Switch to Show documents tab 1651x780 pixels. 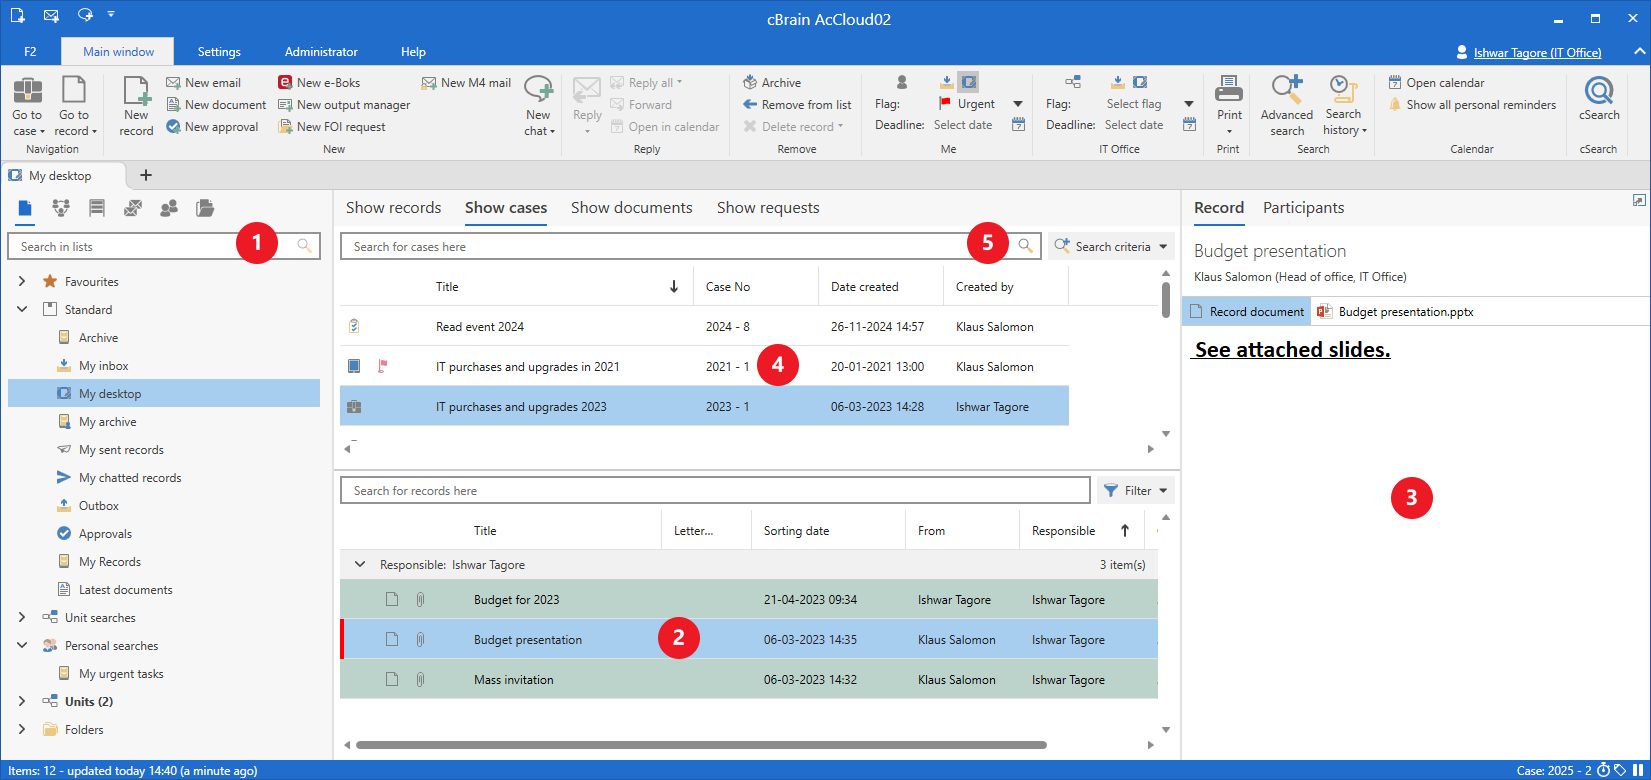coord(631,208)
